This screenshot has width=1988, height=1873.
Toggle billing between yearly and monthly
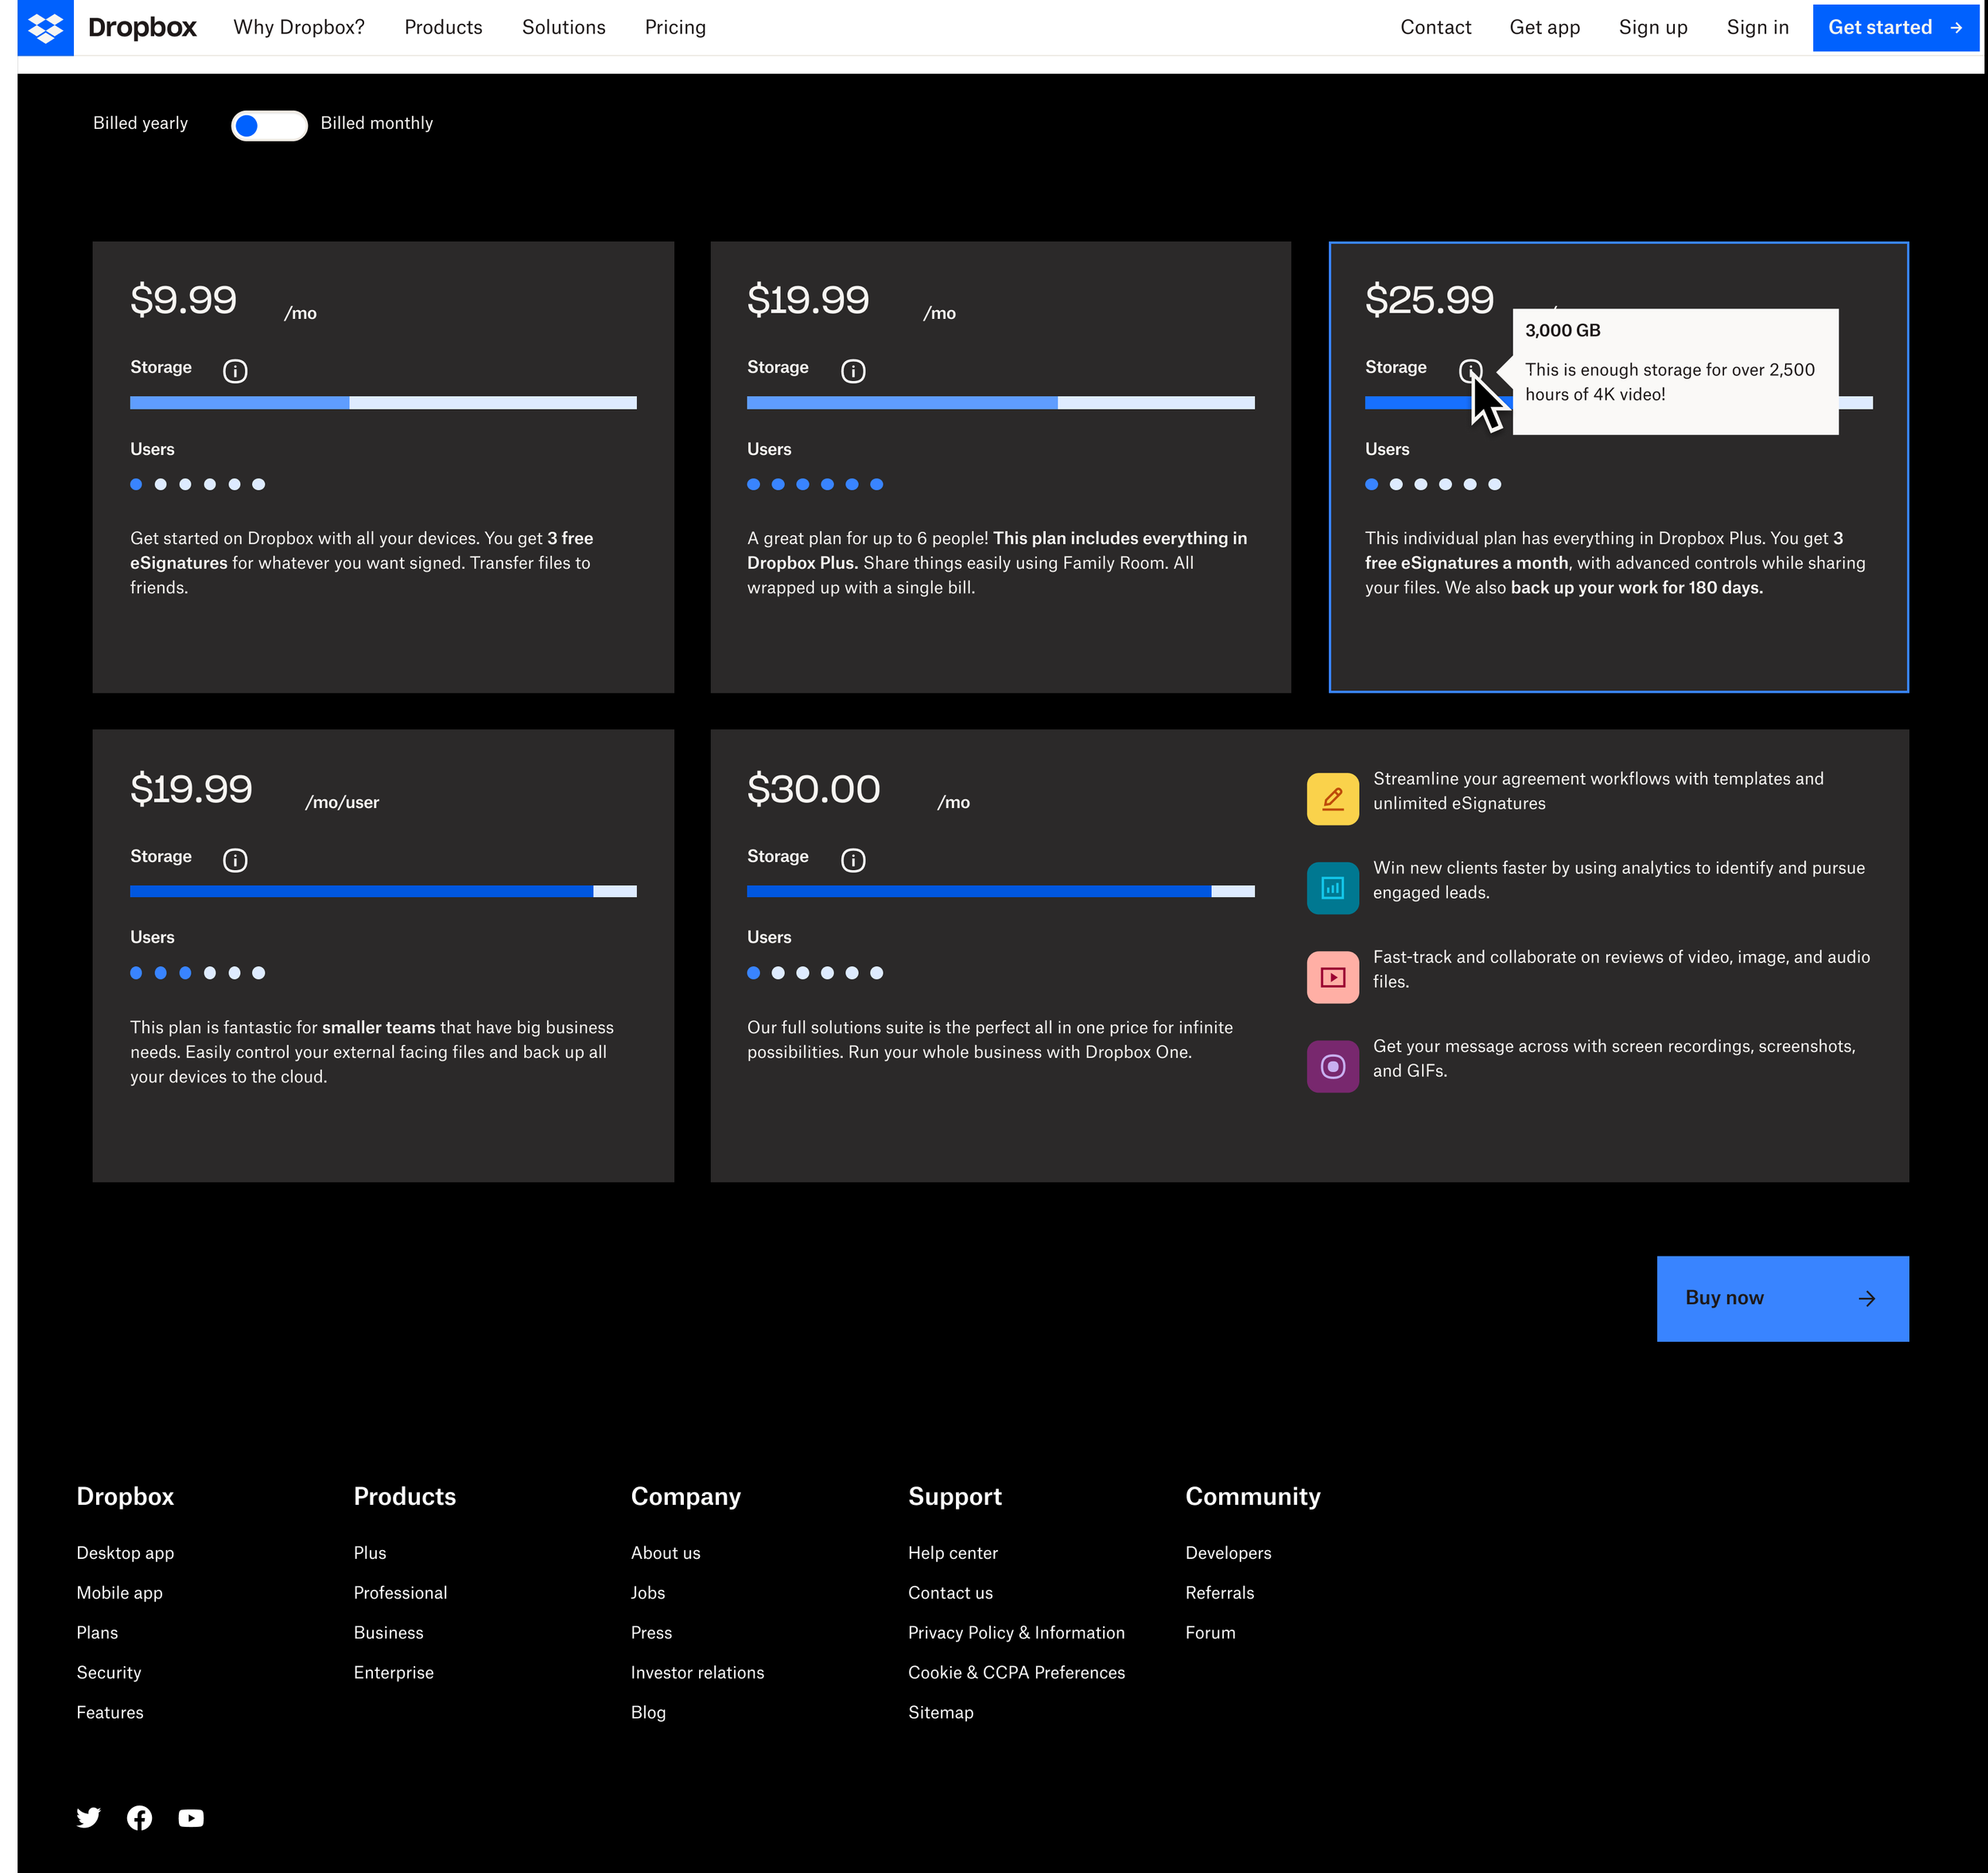(269, 125)
